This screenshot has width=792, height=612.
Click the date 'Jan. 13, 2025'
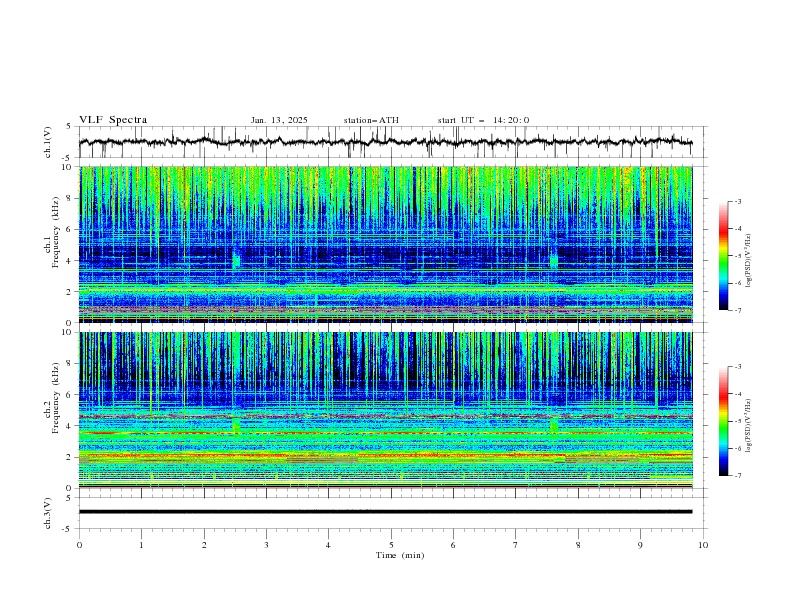pyautogui.click(x=279, y=120)
